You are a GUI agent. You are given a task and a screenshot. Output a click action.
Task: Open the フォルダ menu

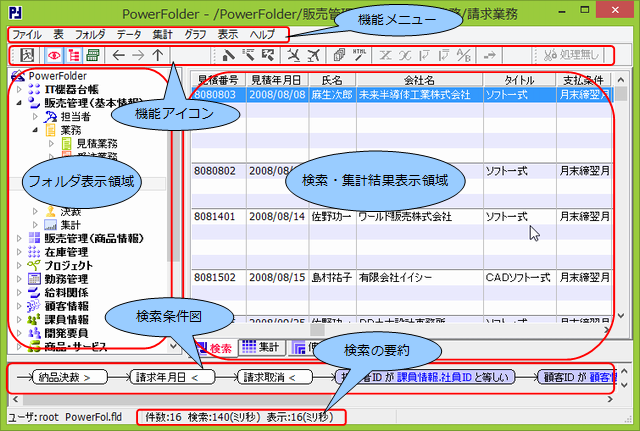tap(90, 35)
